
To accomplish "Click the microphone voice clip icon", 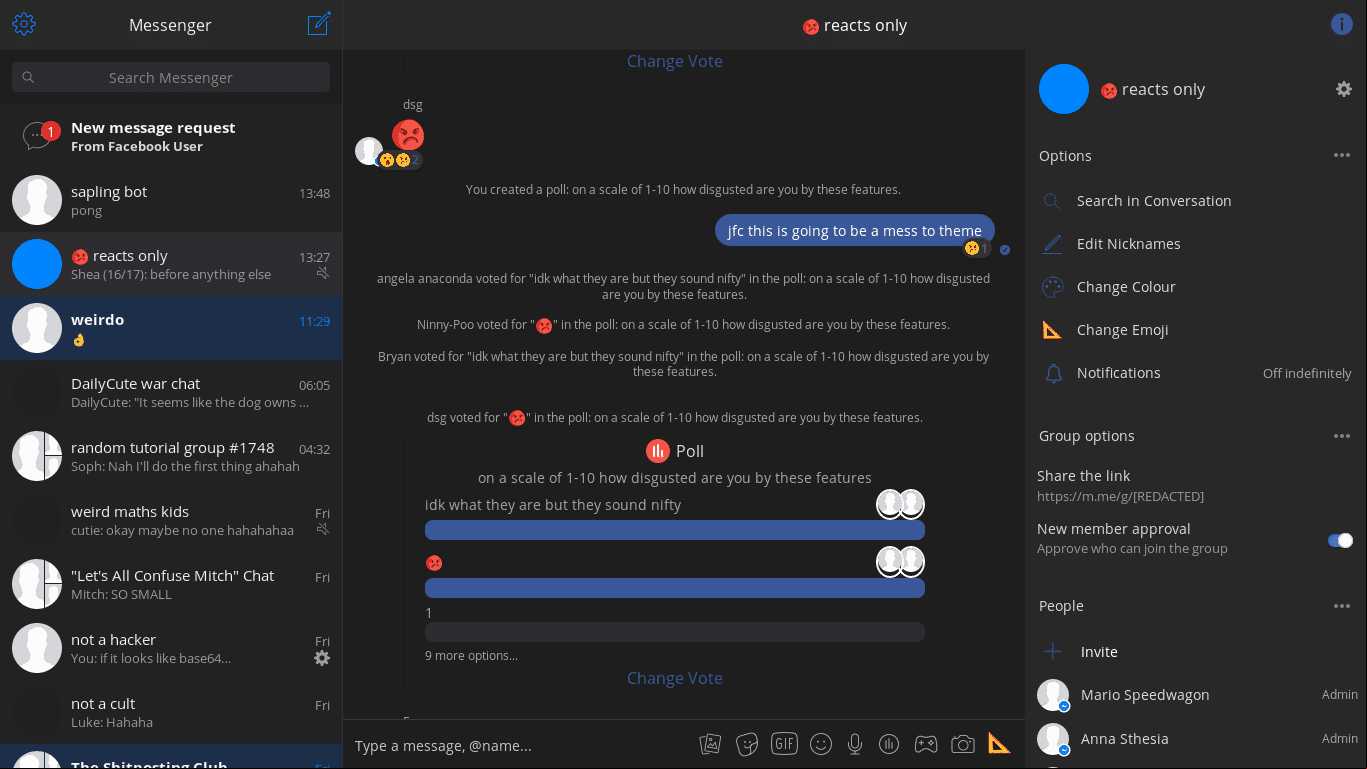I will tap(855, 744).
